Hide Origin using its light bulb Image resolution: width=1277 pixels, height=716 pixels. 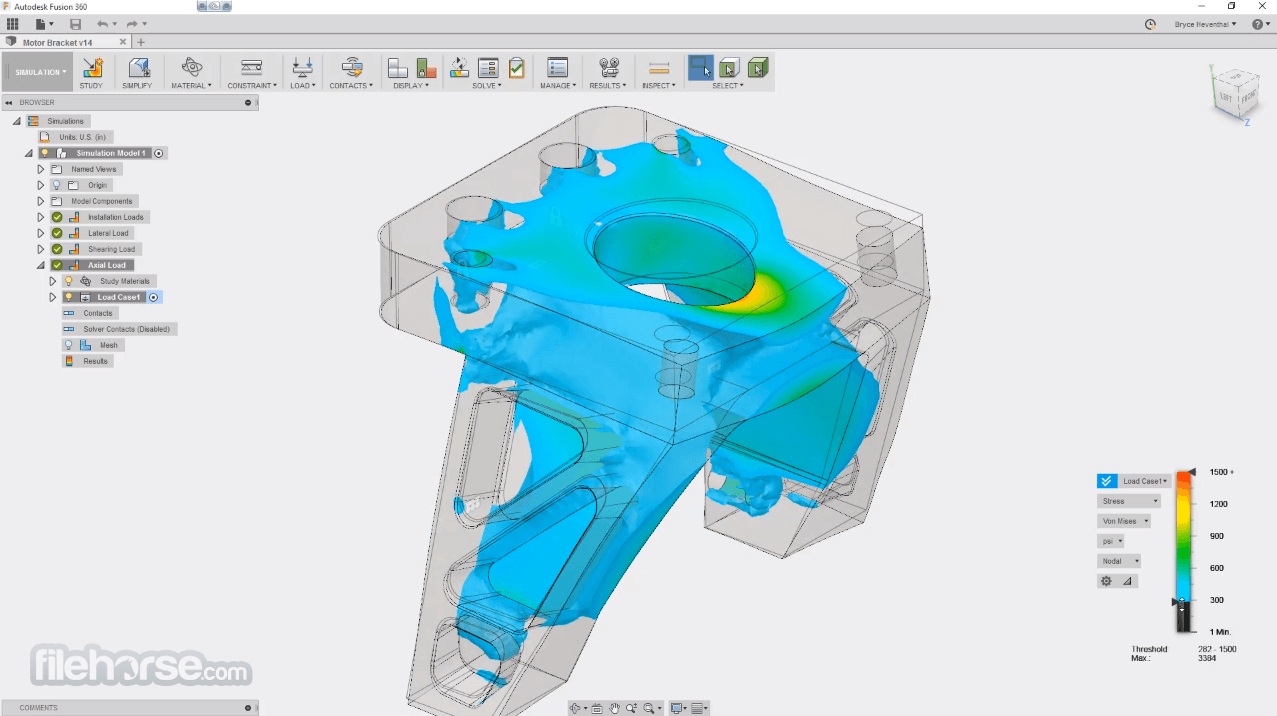point(57,185)
